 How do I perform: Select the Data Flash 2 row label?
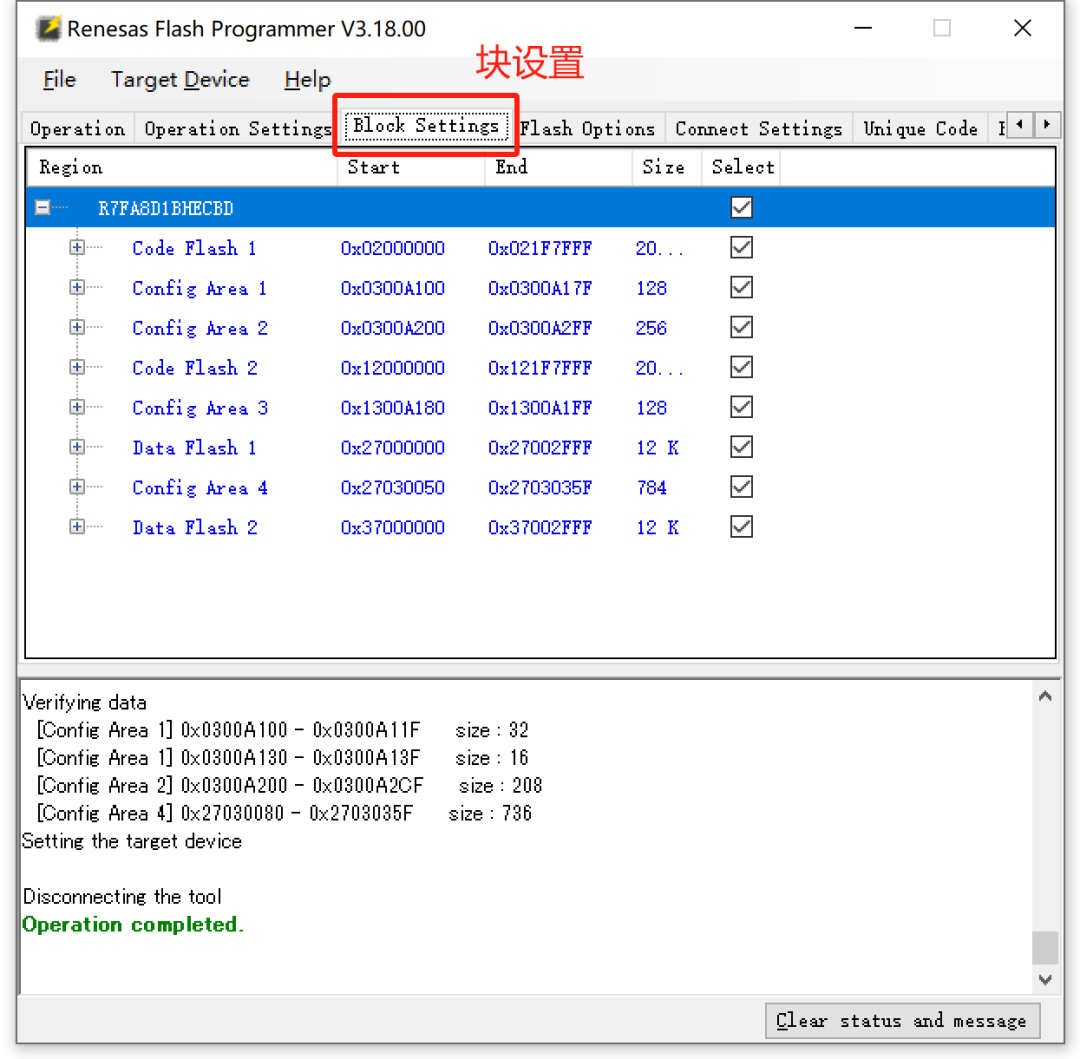pos(195,527)
